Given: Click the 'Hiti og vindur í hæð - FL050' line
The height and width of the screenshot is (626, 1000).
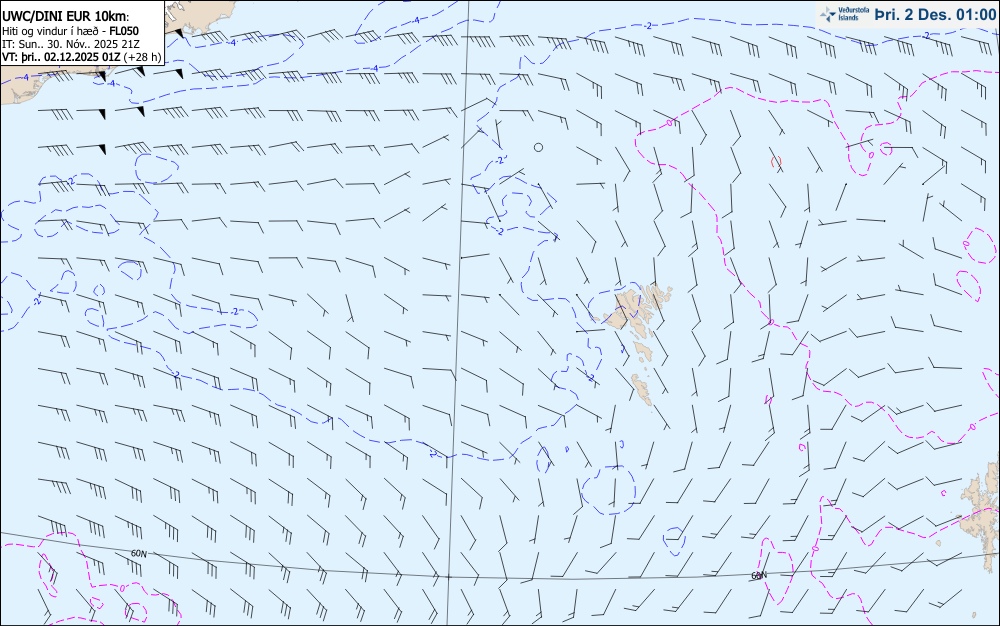Looking at the screenshot, I should coord(70,31).
